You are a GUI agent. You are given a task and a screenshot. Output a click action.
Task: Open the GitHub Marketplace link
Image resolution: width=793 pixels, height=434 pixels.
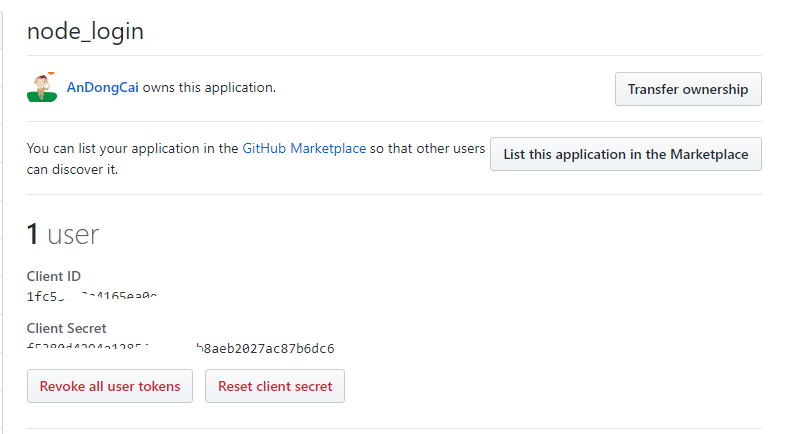pyautogui.click(x=304, y=148)
